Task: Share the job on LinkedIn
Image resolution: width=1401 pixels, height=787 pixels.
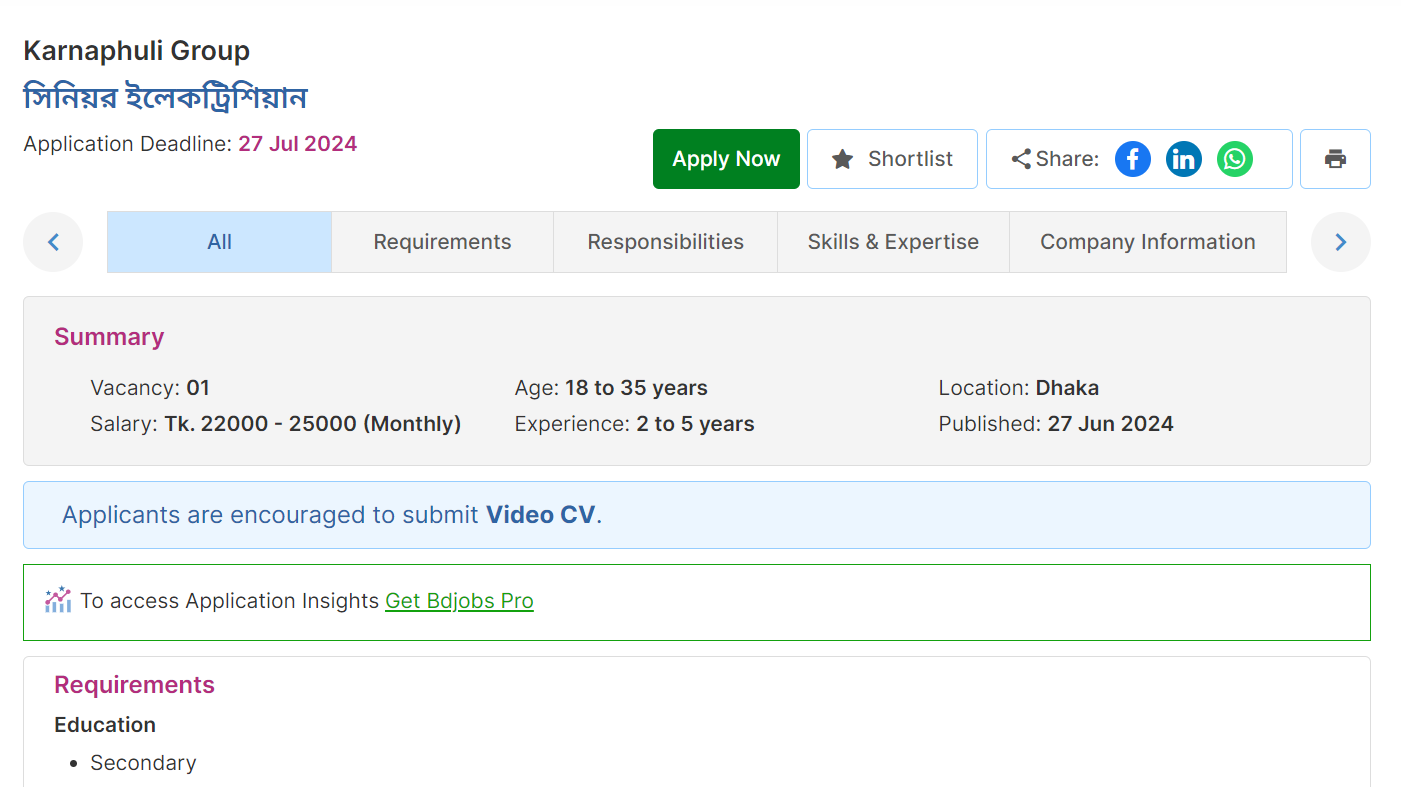Action: 1184,159
